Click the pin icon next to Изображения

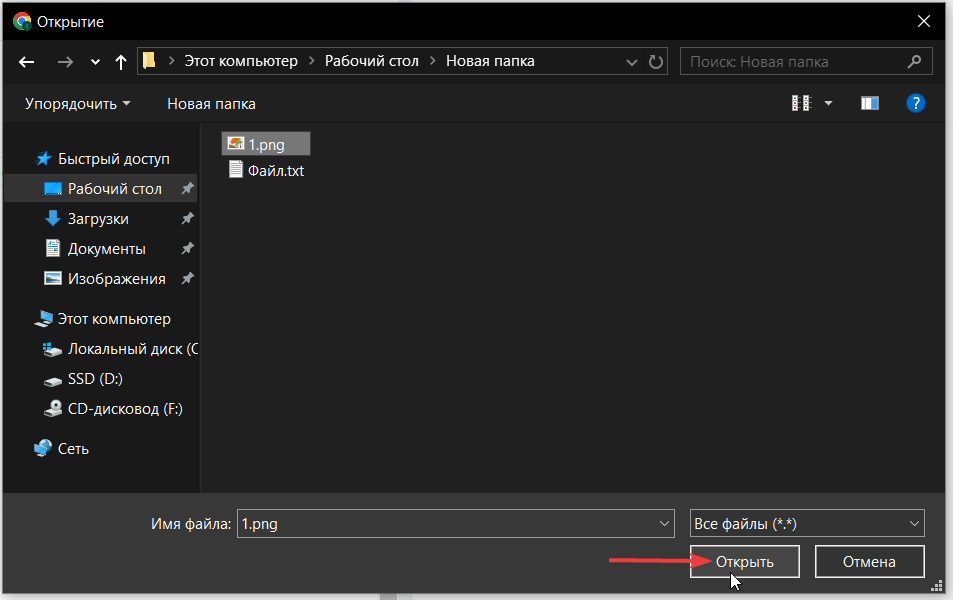click(187, 278)
